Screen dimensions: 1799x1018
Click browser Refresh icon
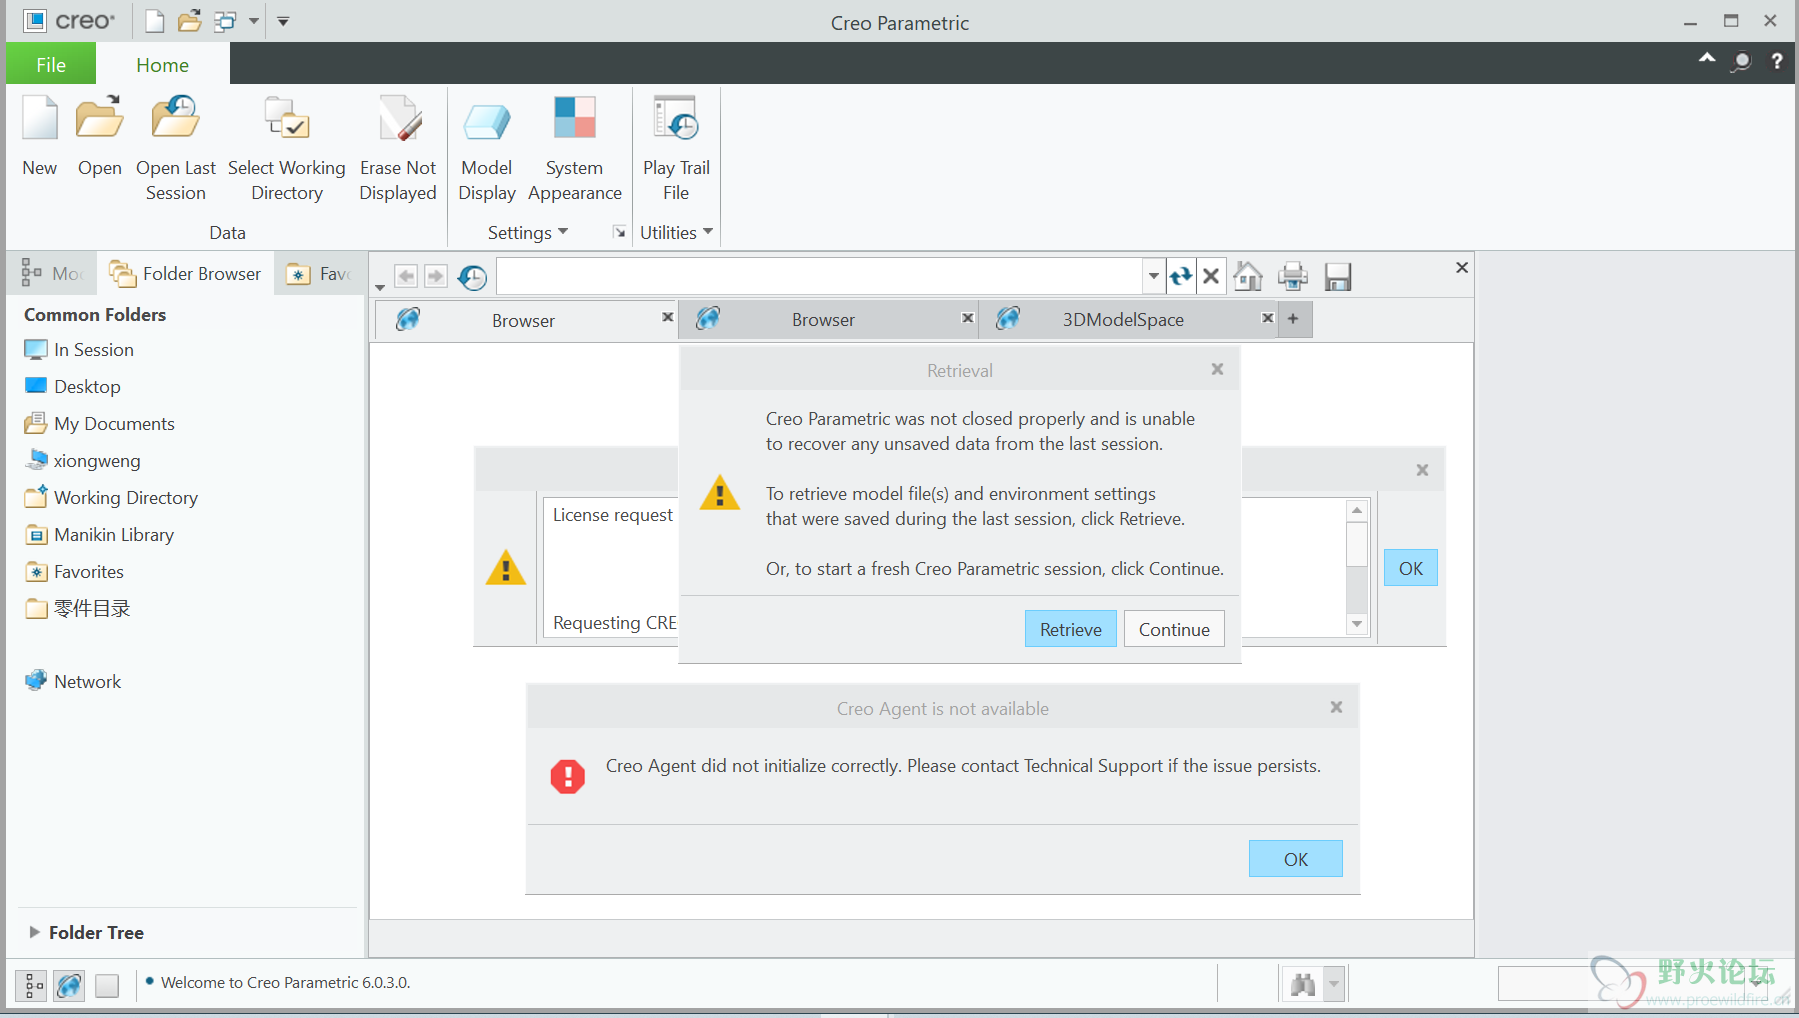[1181, 276]
